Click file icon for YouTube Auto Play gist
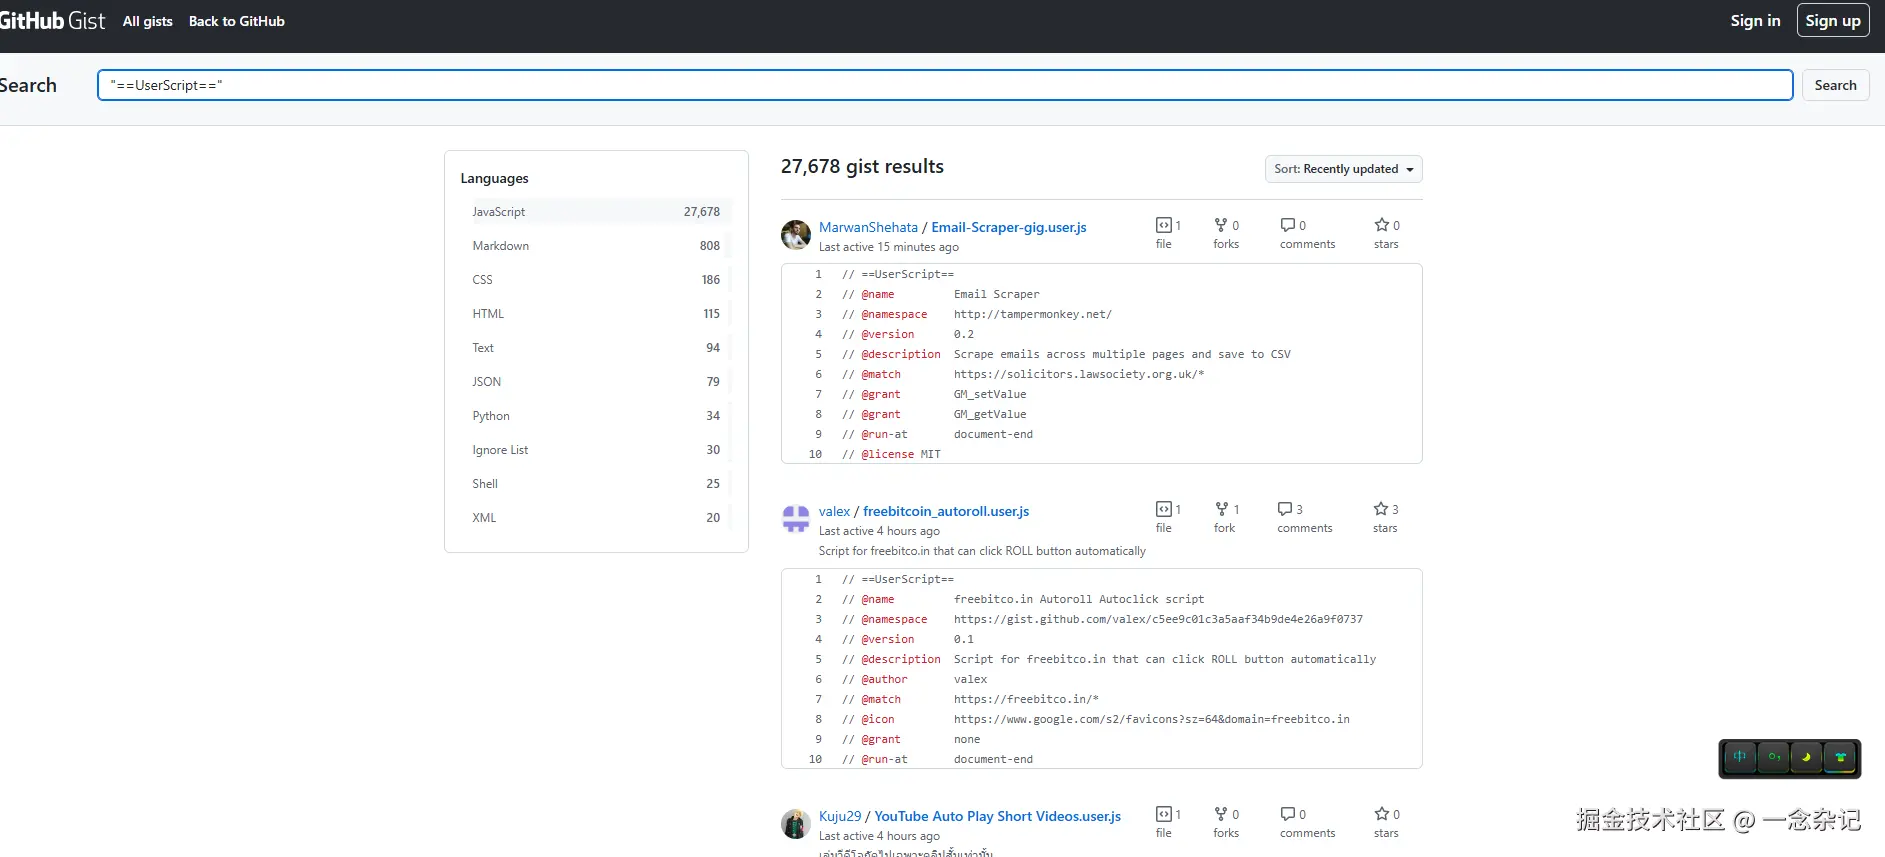The height and width of the screenshot is (857, 1885). point(1164,814)
